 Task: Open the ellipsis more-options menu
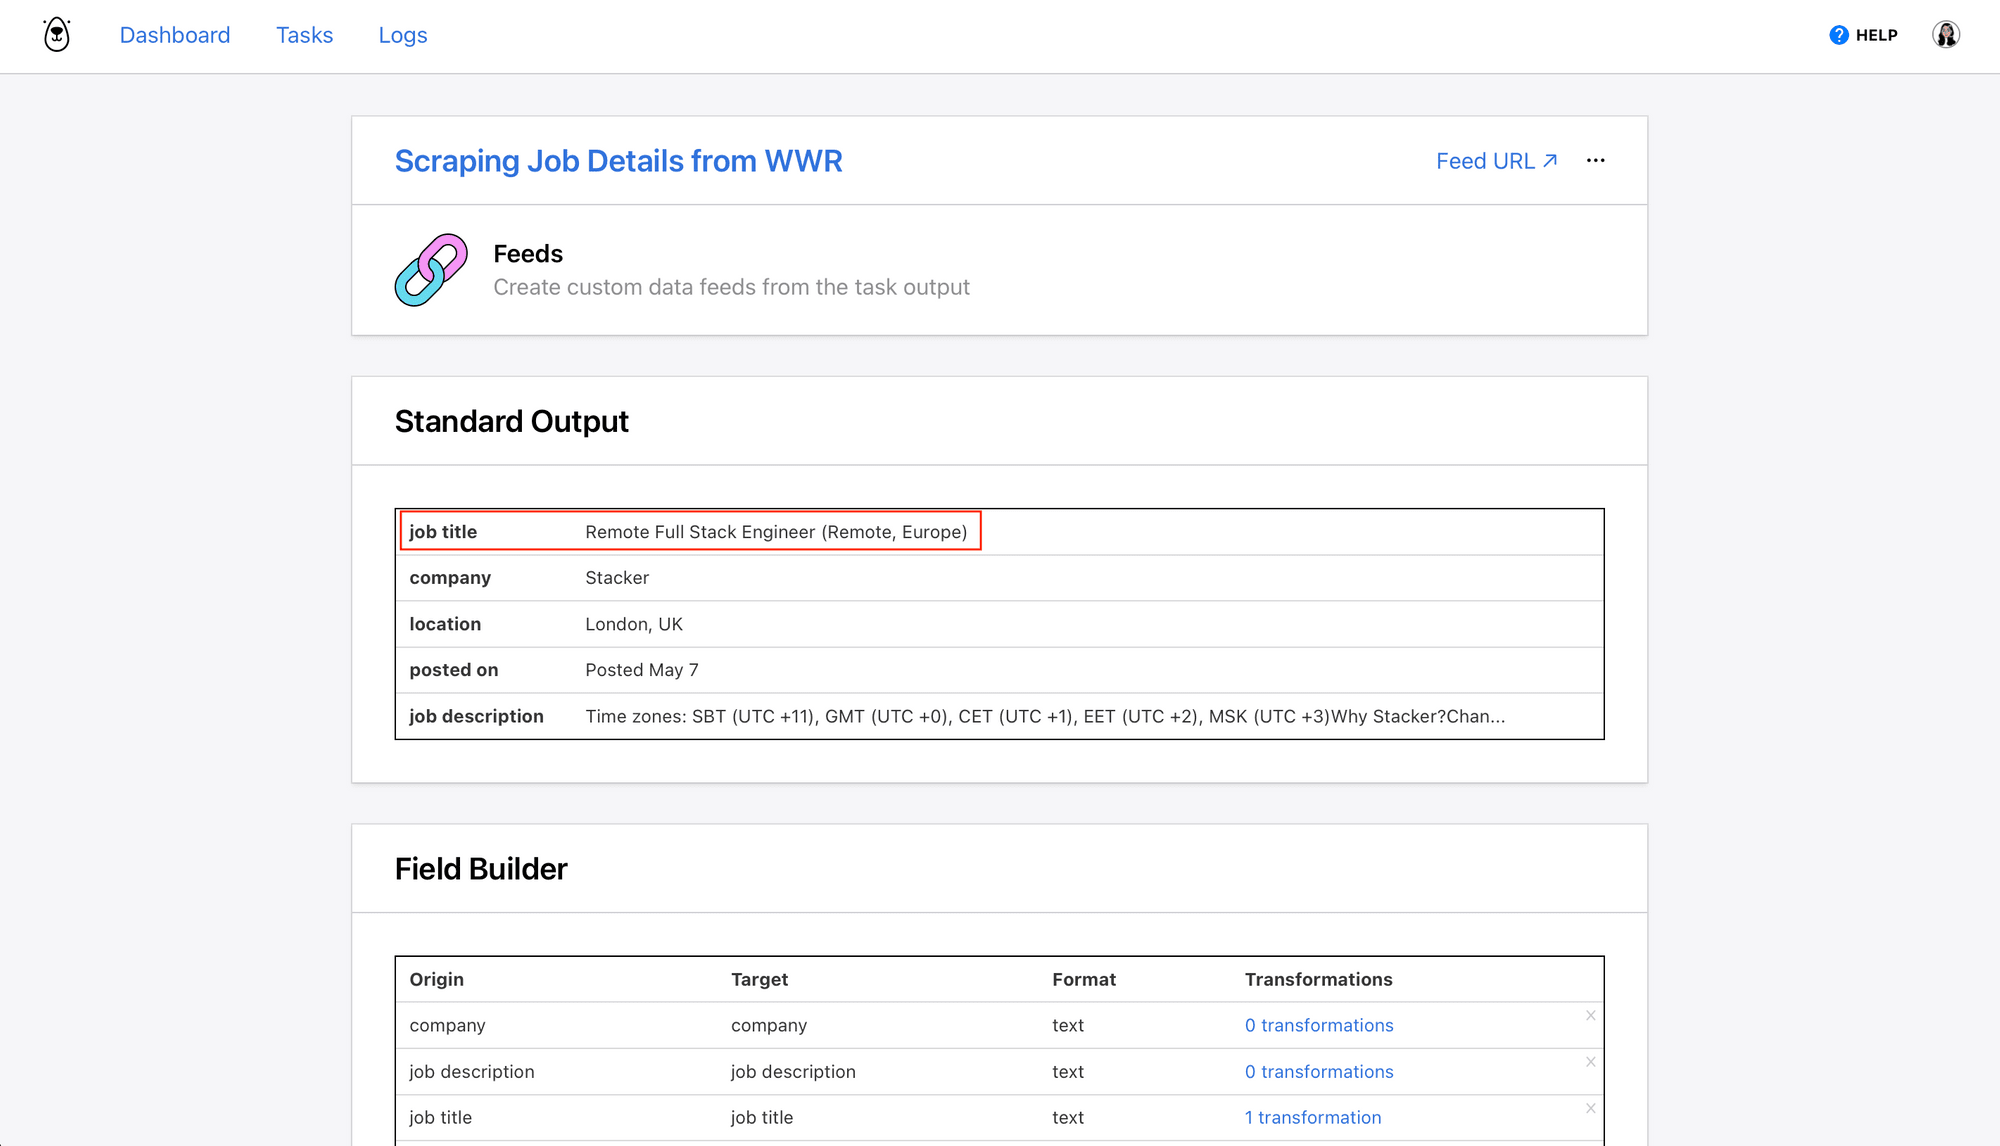[x=1596, y=160]
